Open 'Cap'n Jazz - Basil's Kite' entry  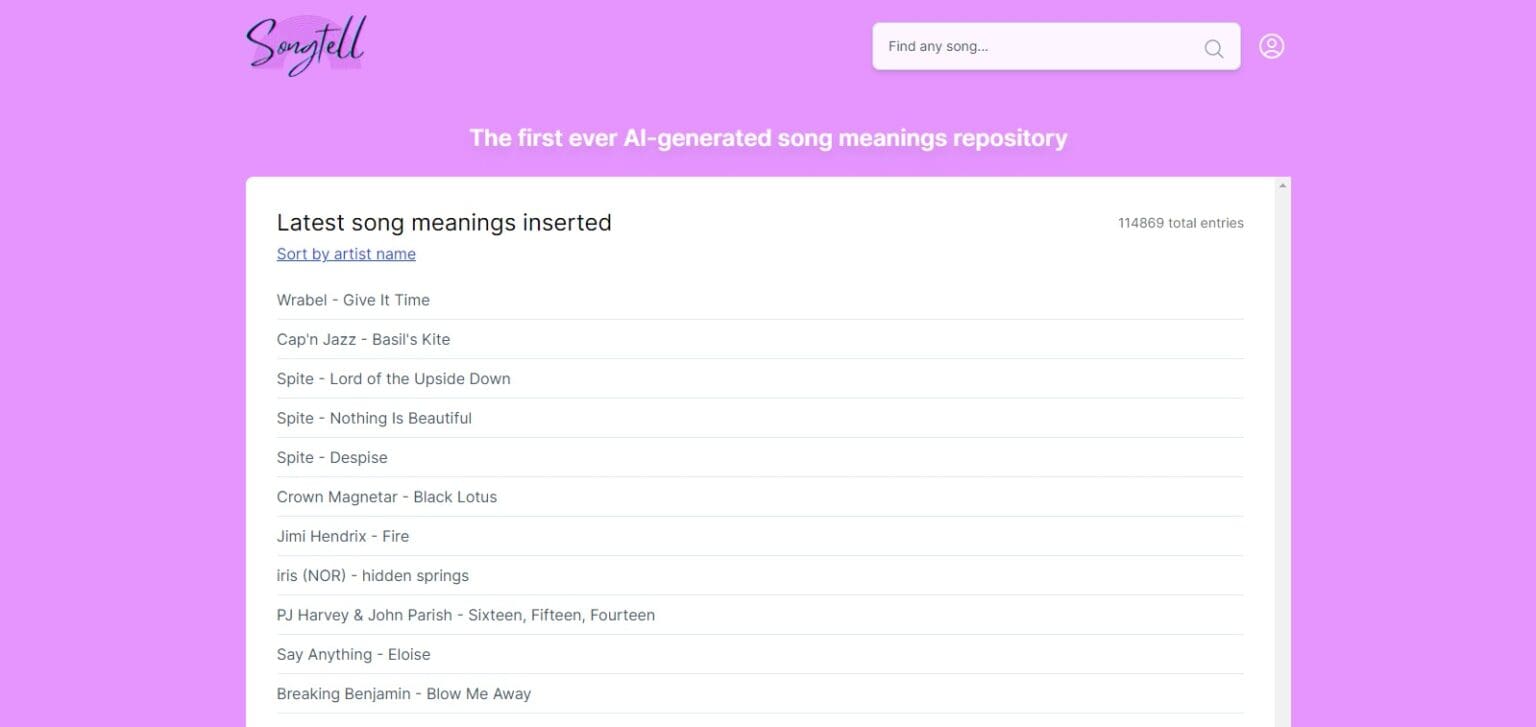[x=363, y=339]
